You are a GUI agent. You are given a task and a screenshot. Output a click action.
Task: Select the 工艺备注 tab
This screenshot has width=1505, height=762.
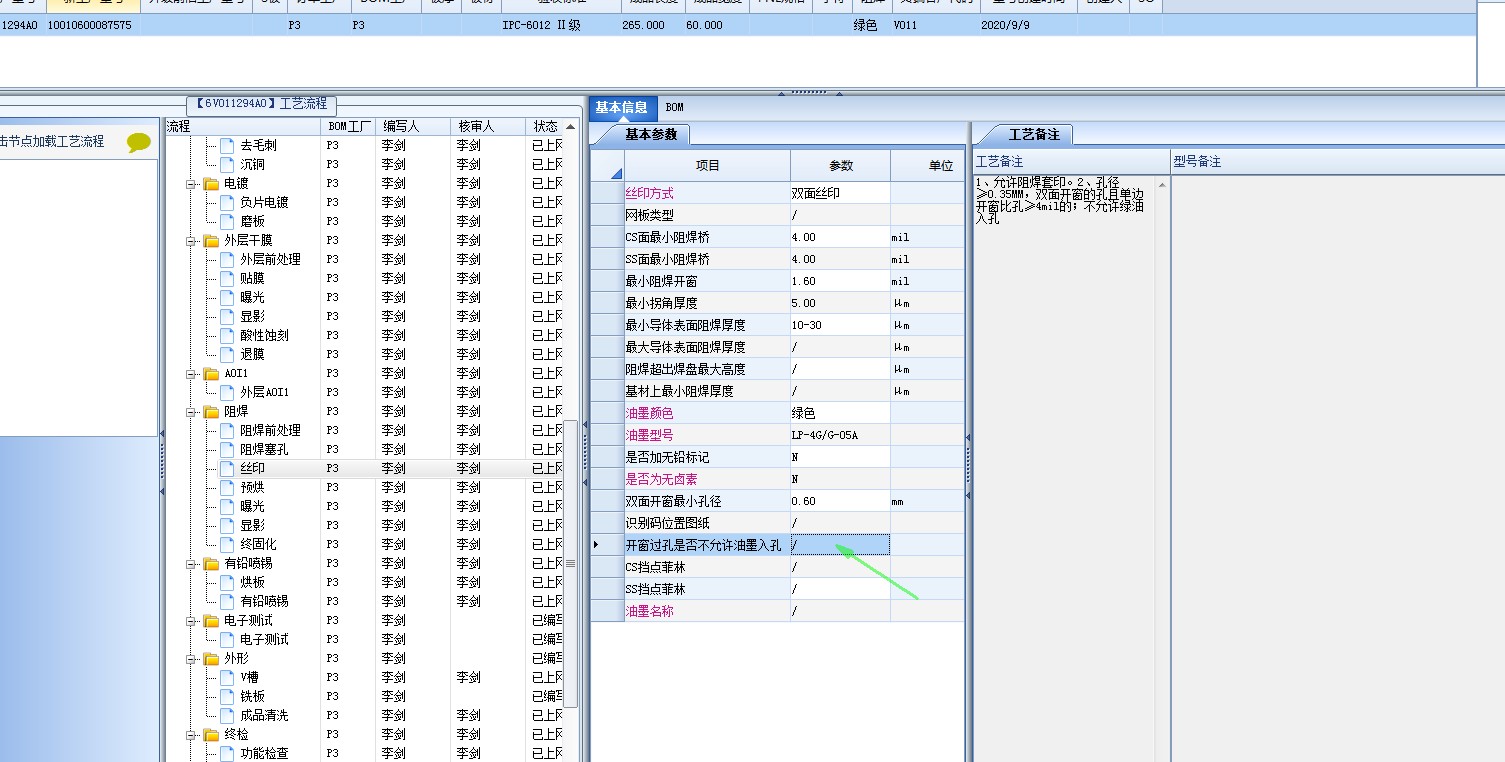point(1033,134)
